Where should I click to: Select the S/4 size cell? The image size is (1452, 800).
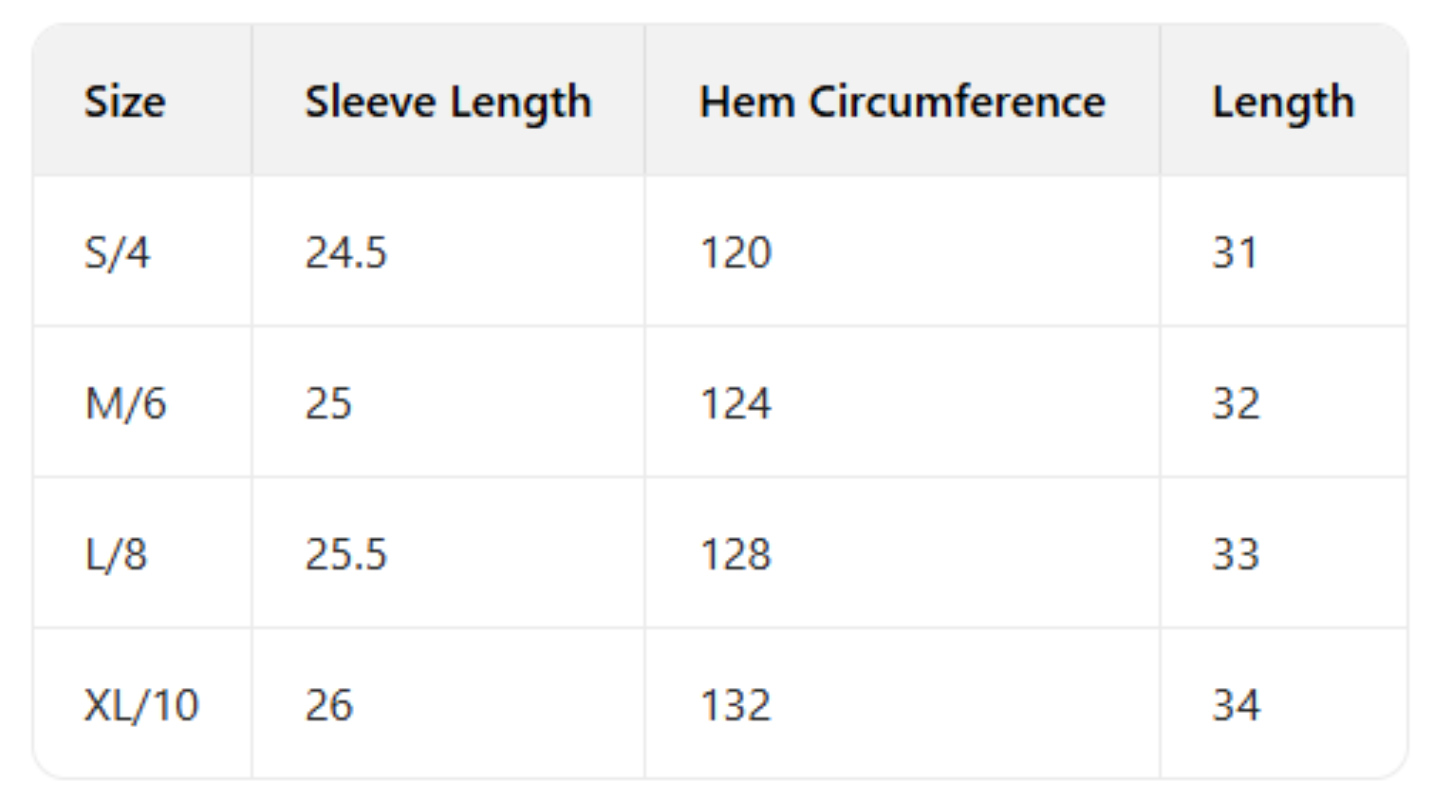[117, 253]
